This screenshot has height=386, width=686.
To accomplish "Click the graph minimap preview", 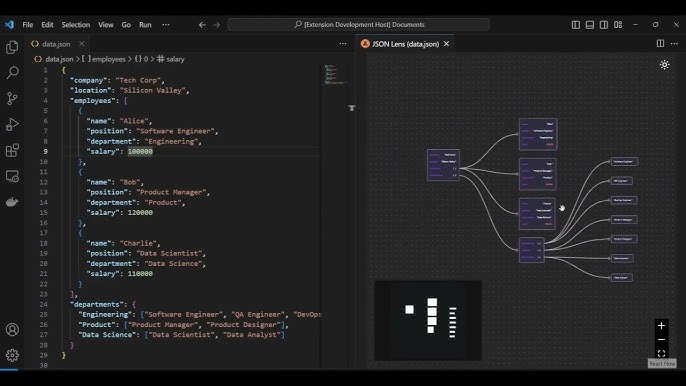I will 428,320.
